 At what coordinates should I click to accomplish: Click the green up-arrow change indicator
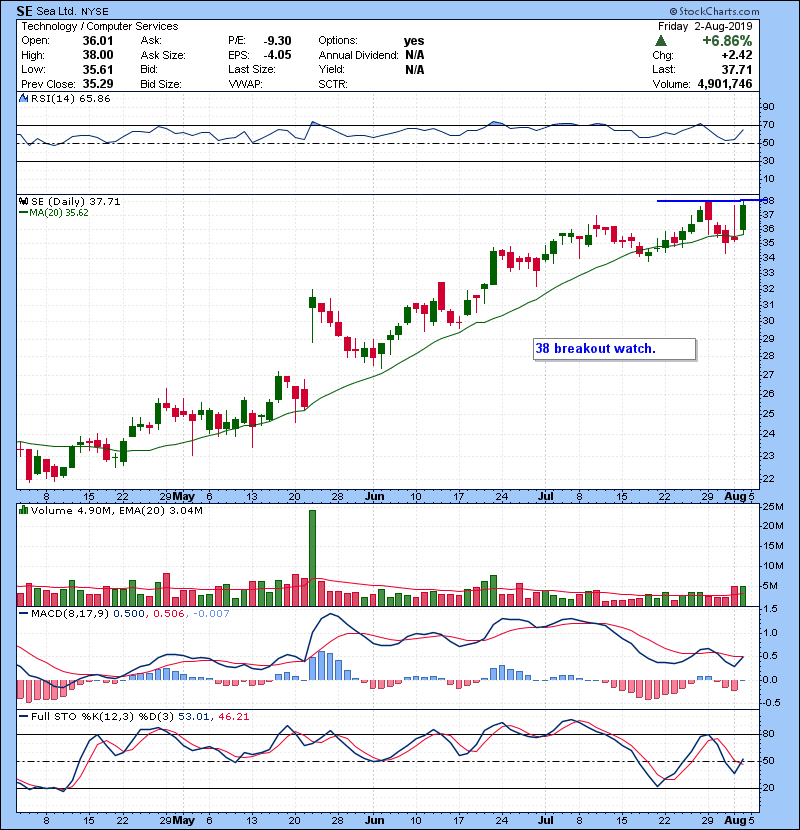tap(660, 41)
